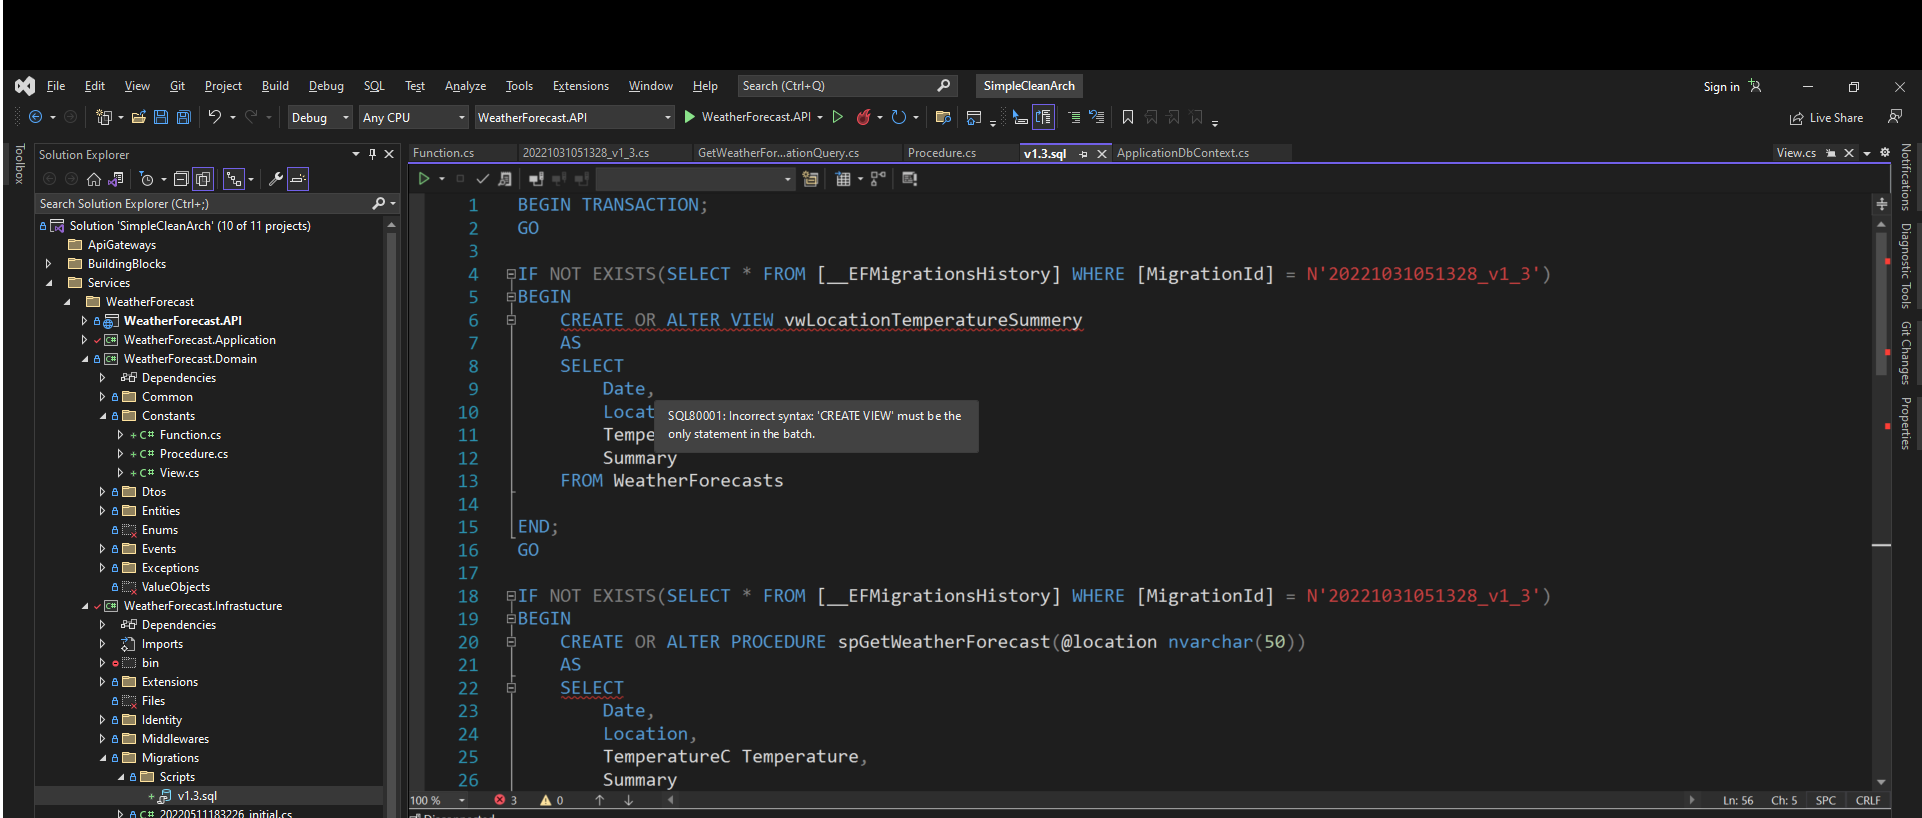Toggle bookmark with the bookmark icon
Viewport: 1922px width, 818px height.
pos(1128,117)
